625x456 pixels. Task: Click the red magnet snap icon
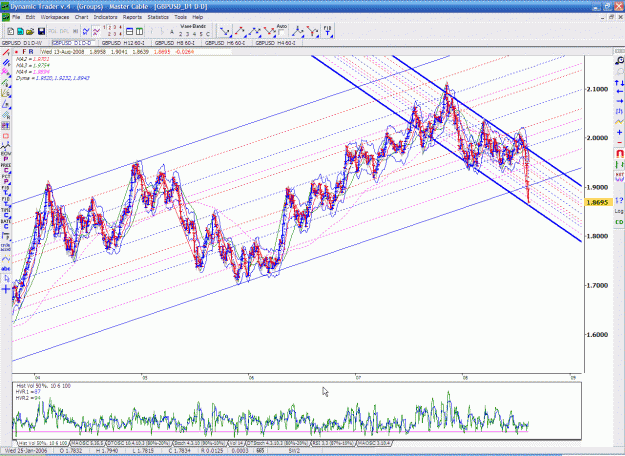pos(619,153)
